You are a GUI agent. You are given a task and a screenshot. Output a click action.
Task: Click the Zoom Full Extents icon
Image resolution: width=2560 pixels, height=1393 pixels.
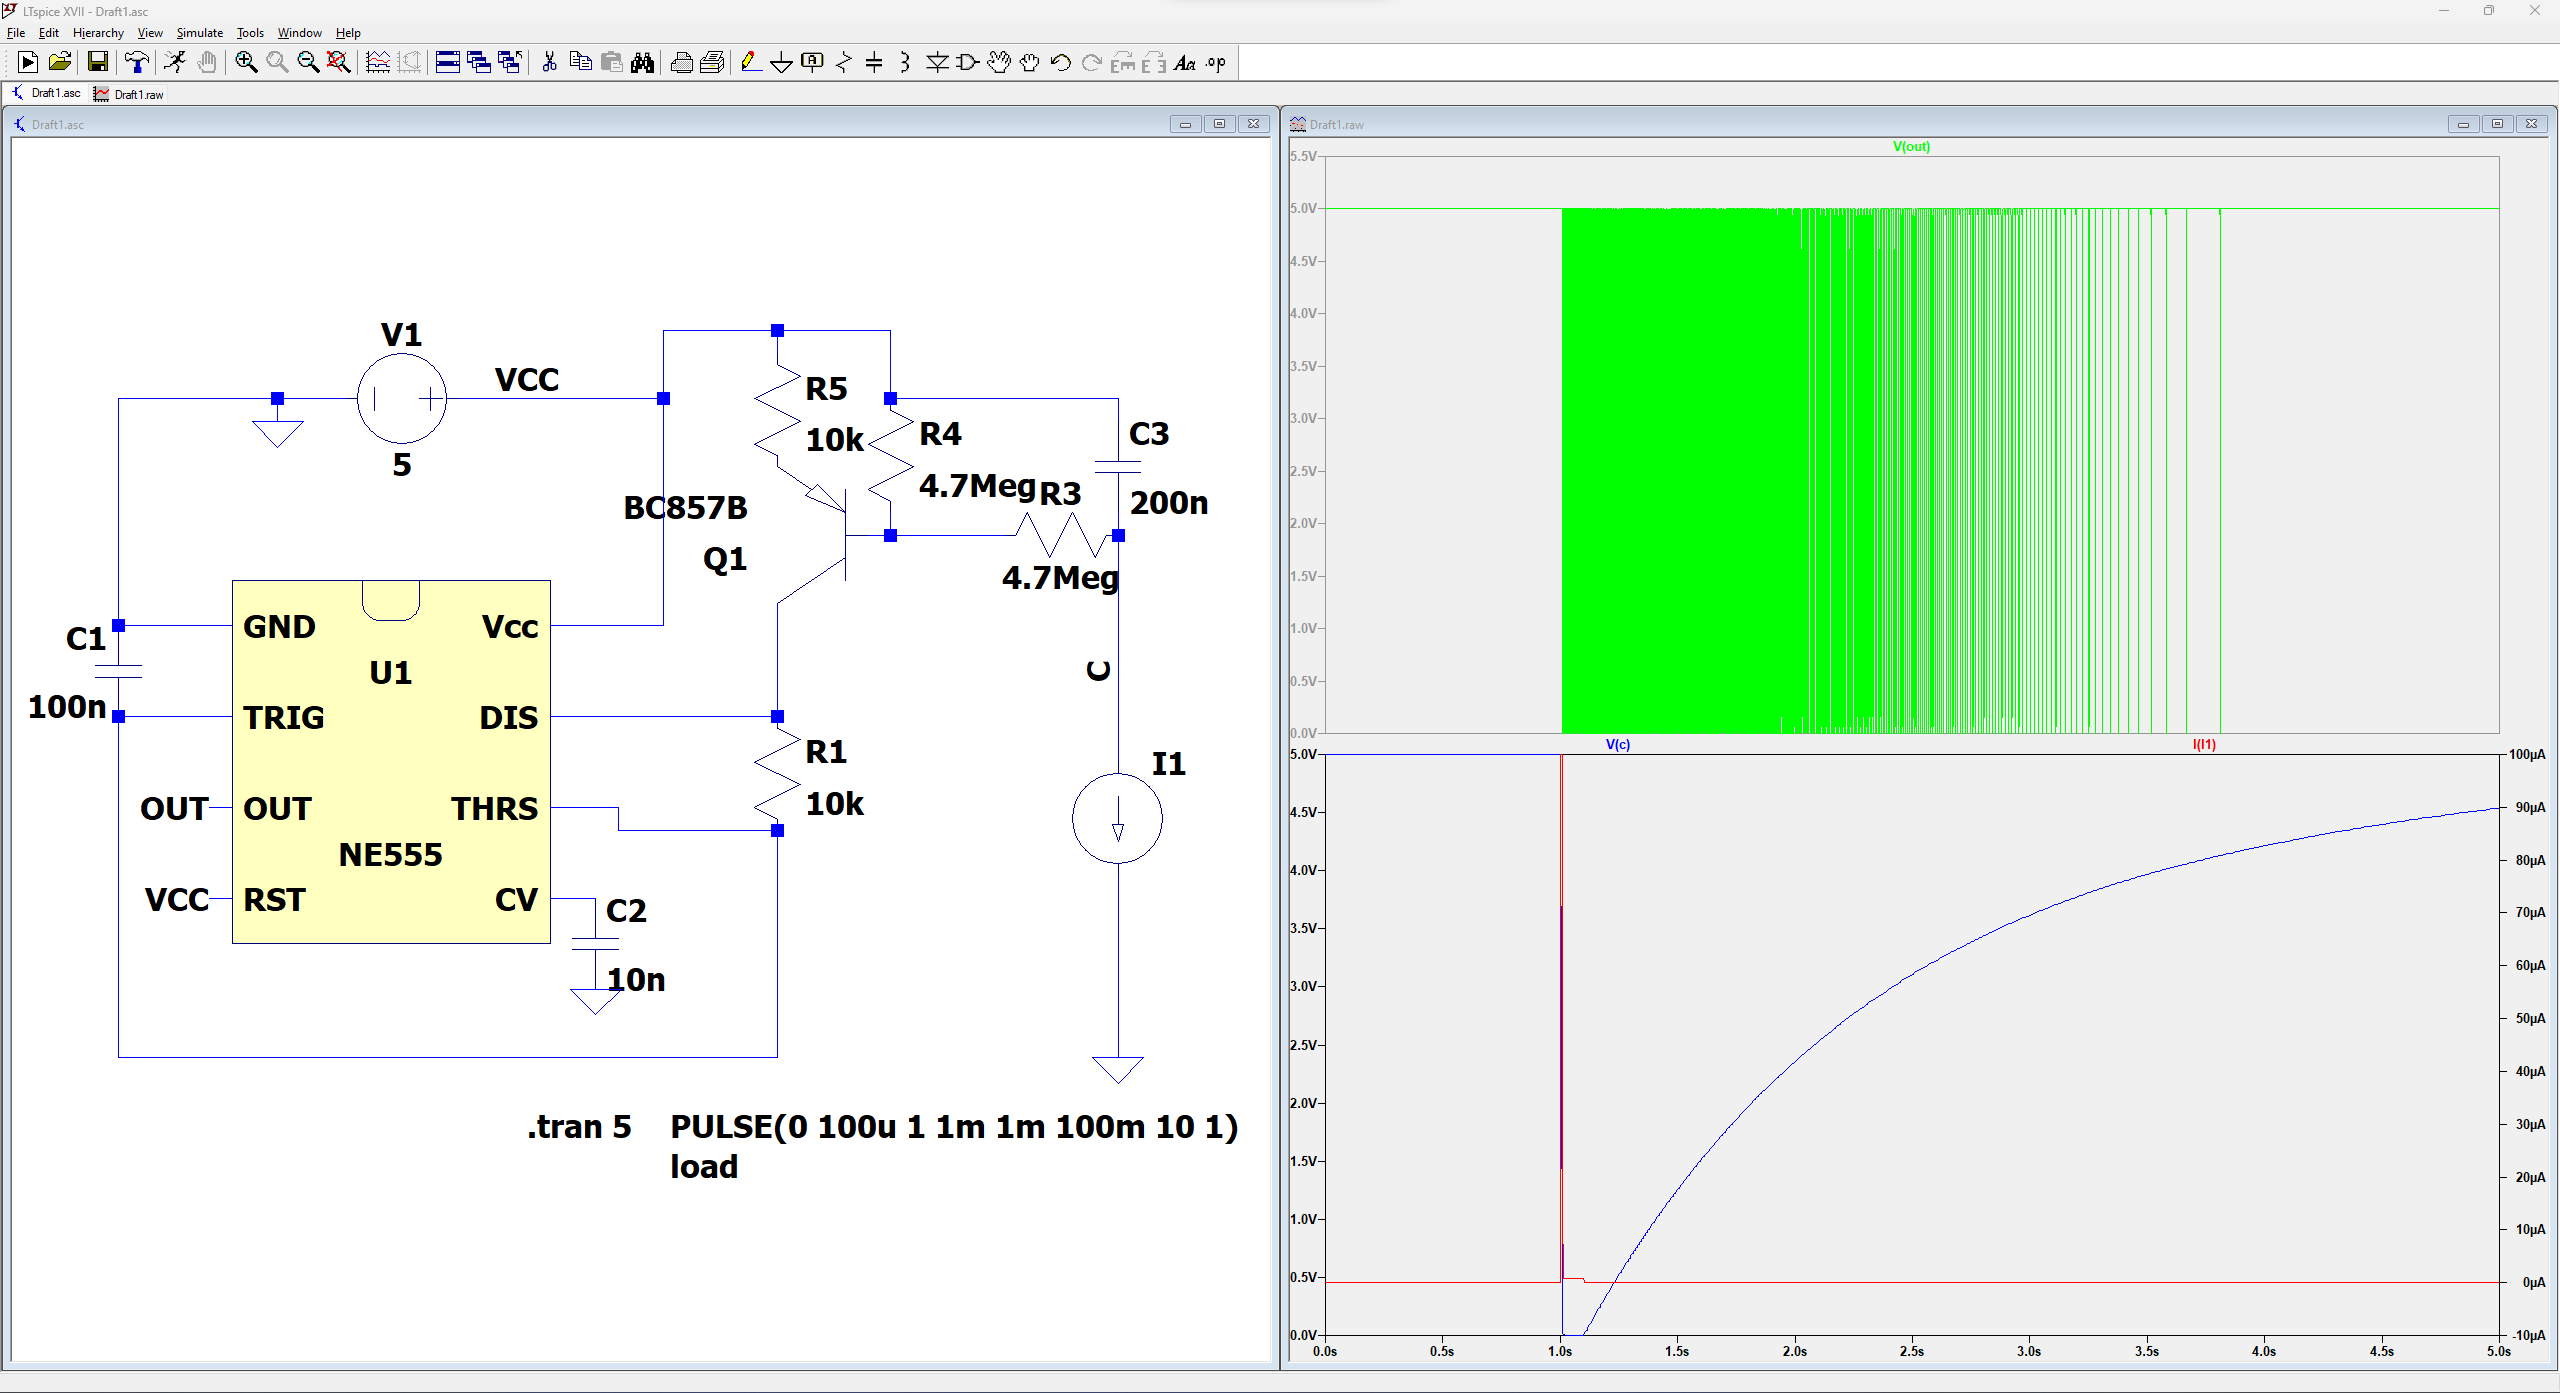339,62
